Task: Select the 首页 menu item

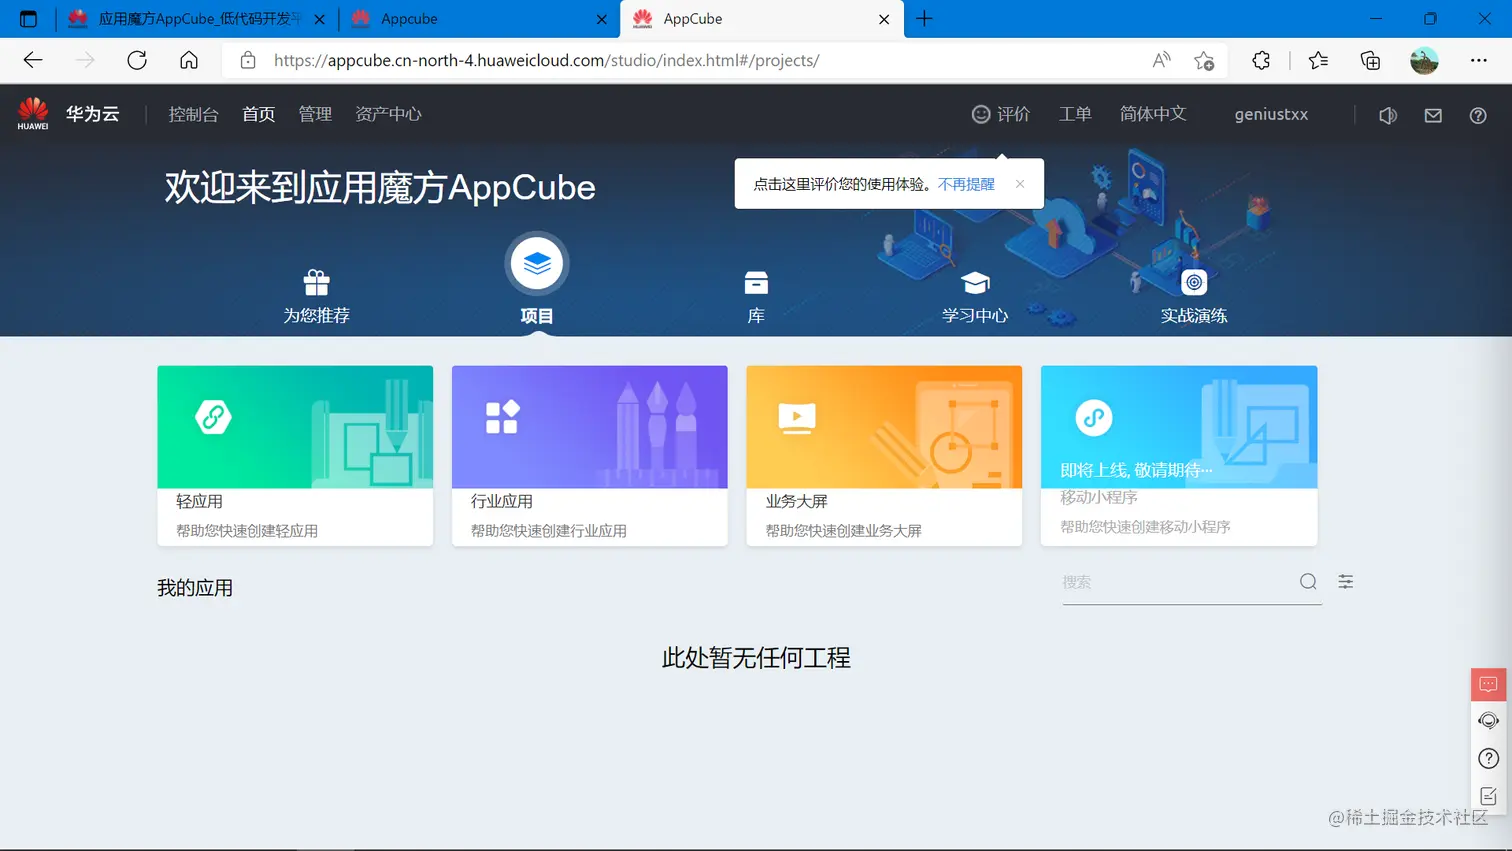Action: point(258,114)
